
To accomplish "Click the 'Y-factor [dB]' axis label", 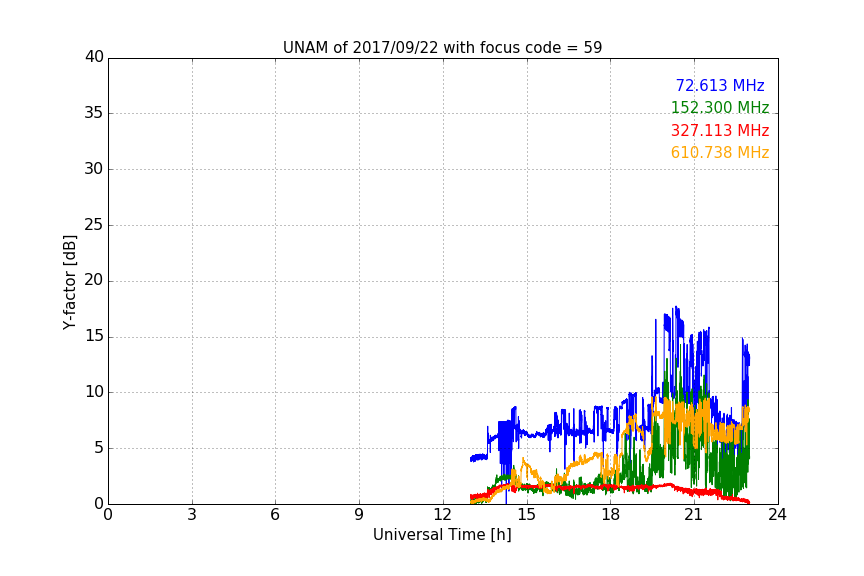I will click(x=70, y=282).
